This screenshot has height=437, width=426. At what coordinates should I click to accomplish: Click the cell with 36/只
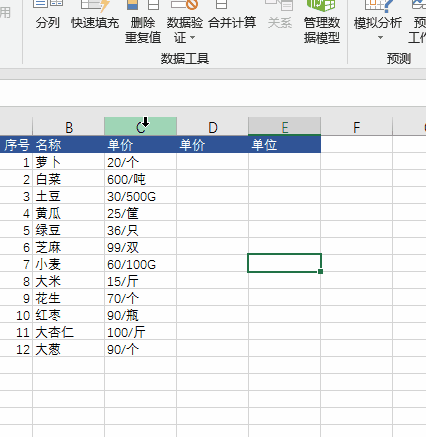[140, 230]
